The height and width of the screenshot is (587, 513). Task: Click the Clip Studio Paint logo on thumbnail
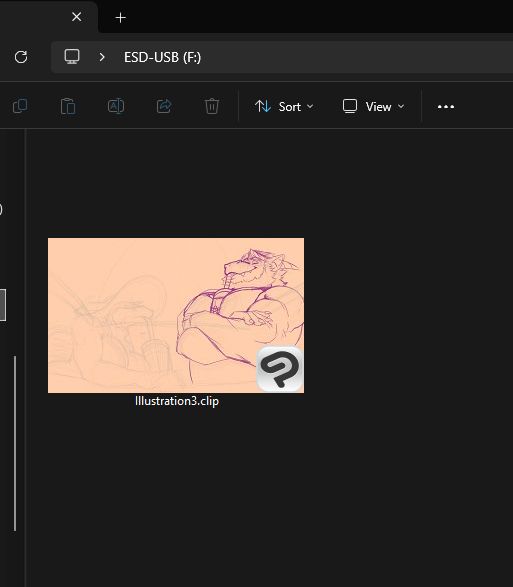[279, 369]
